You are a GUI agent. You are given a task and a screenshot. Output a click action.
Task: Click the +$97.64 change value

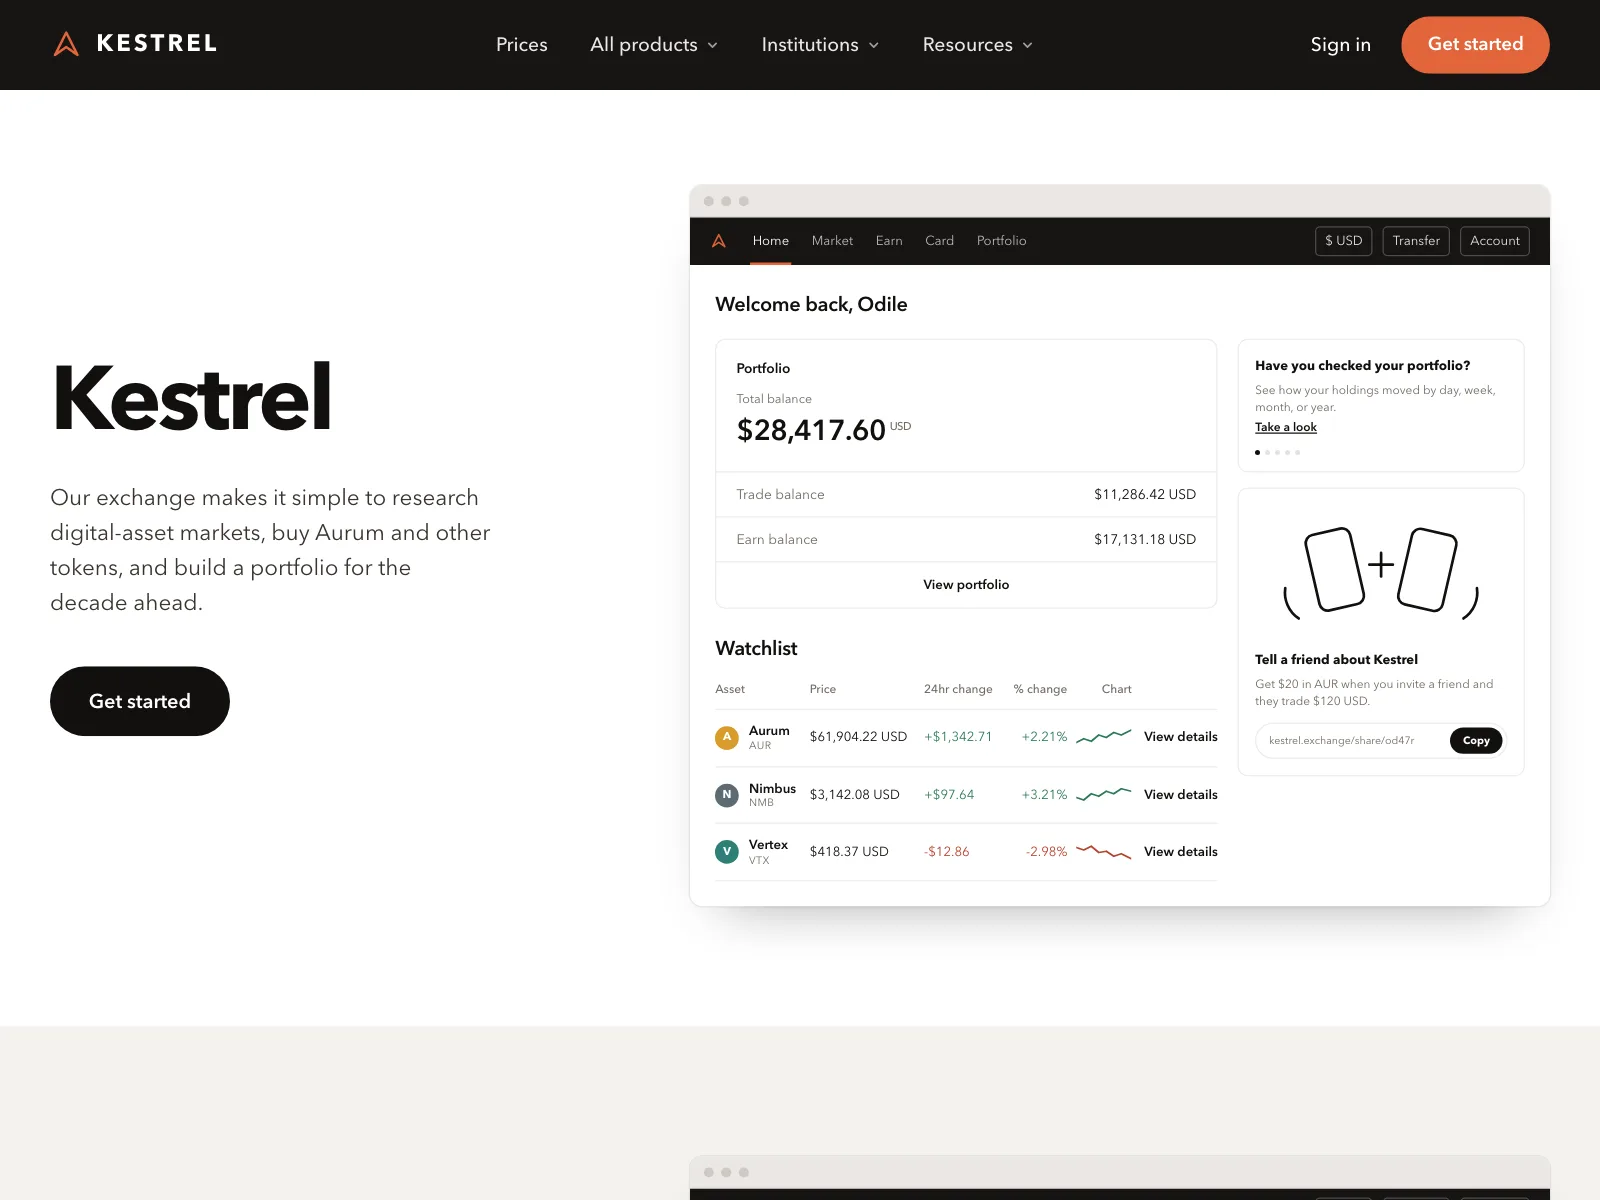tap(949, 795)
